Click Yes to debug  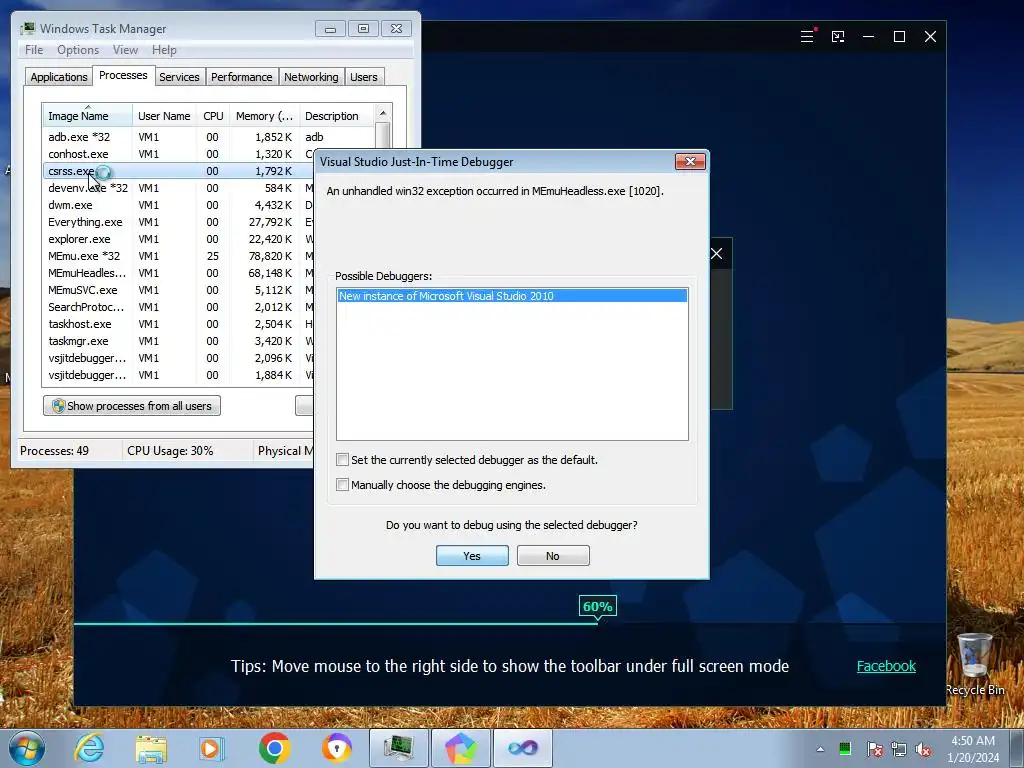point(472,556)
